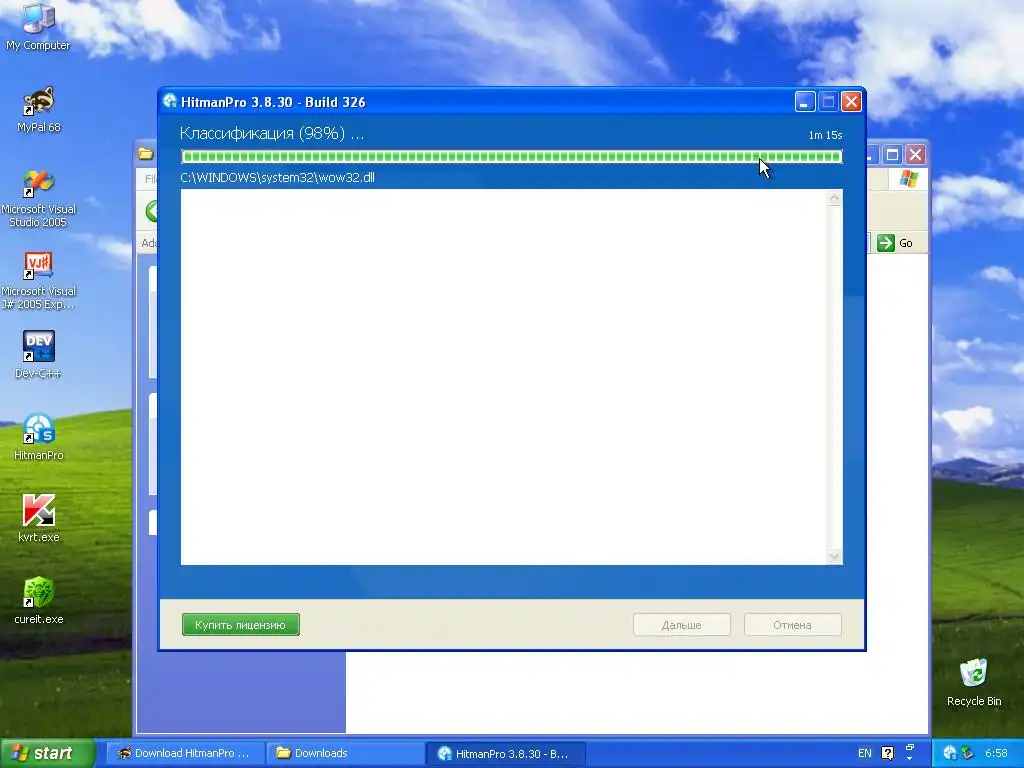Open the Start menu
The image size is (1024, 768).
point(47,753)
